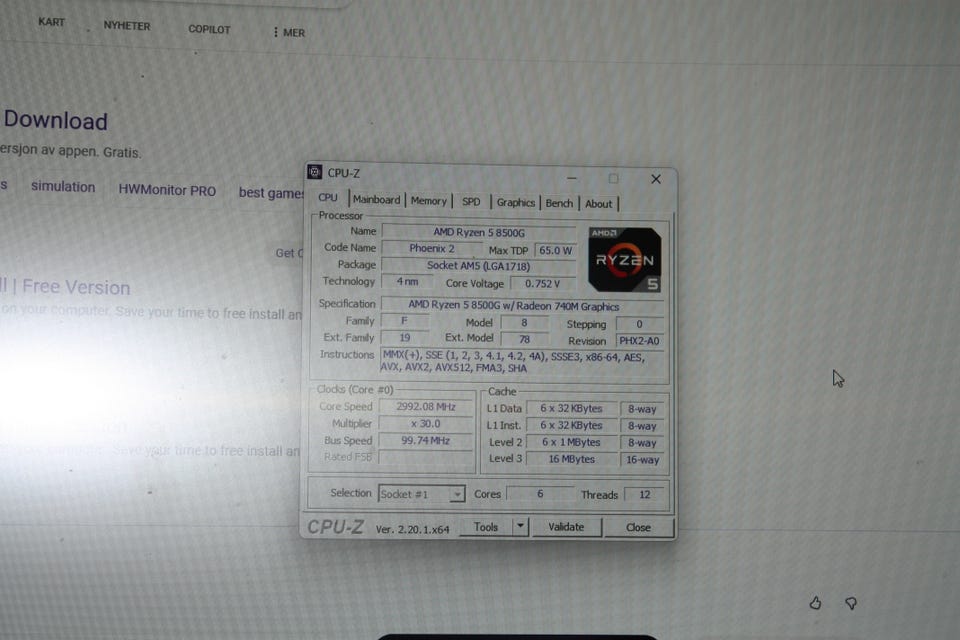Screen dimensions: 960x640
Task: Go to the SPD tab
Action: click(471, 201)
